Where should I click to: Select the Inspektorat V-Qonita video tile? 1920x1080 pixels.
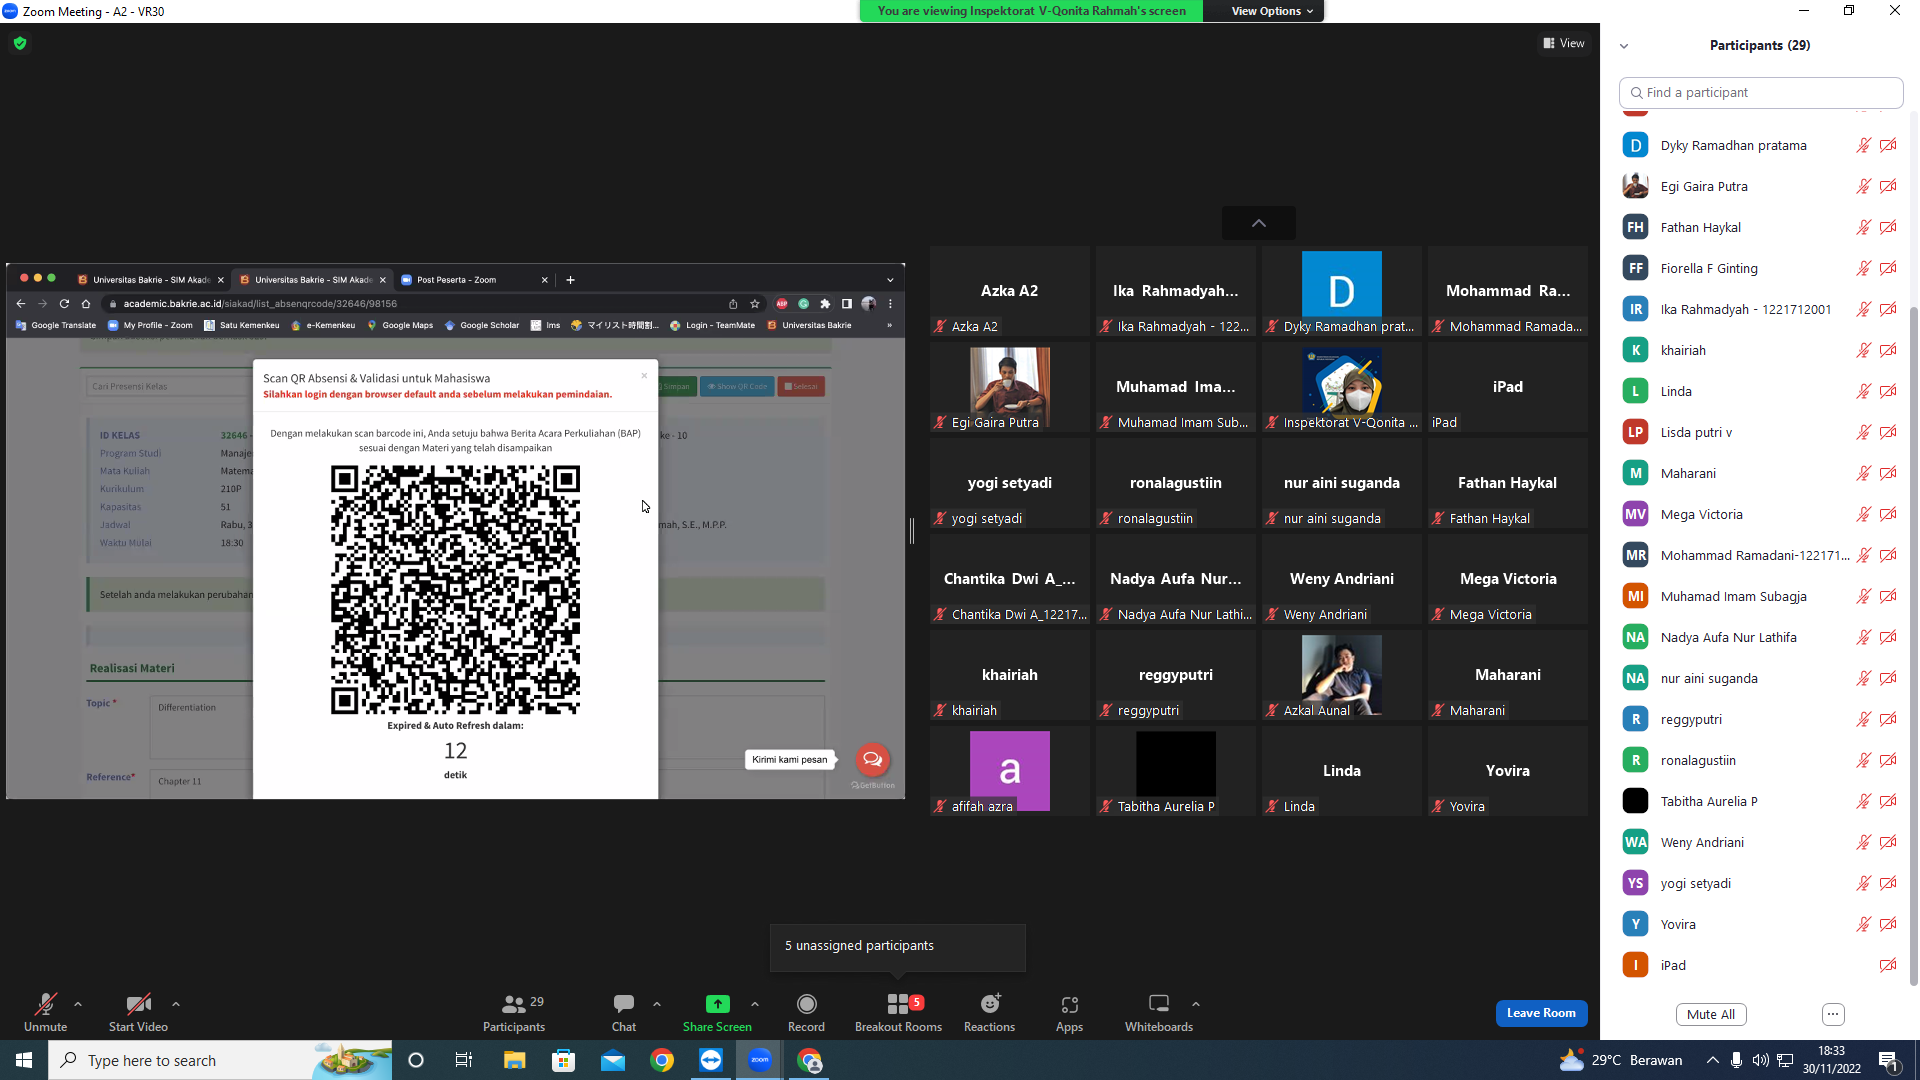(1342, 387)
